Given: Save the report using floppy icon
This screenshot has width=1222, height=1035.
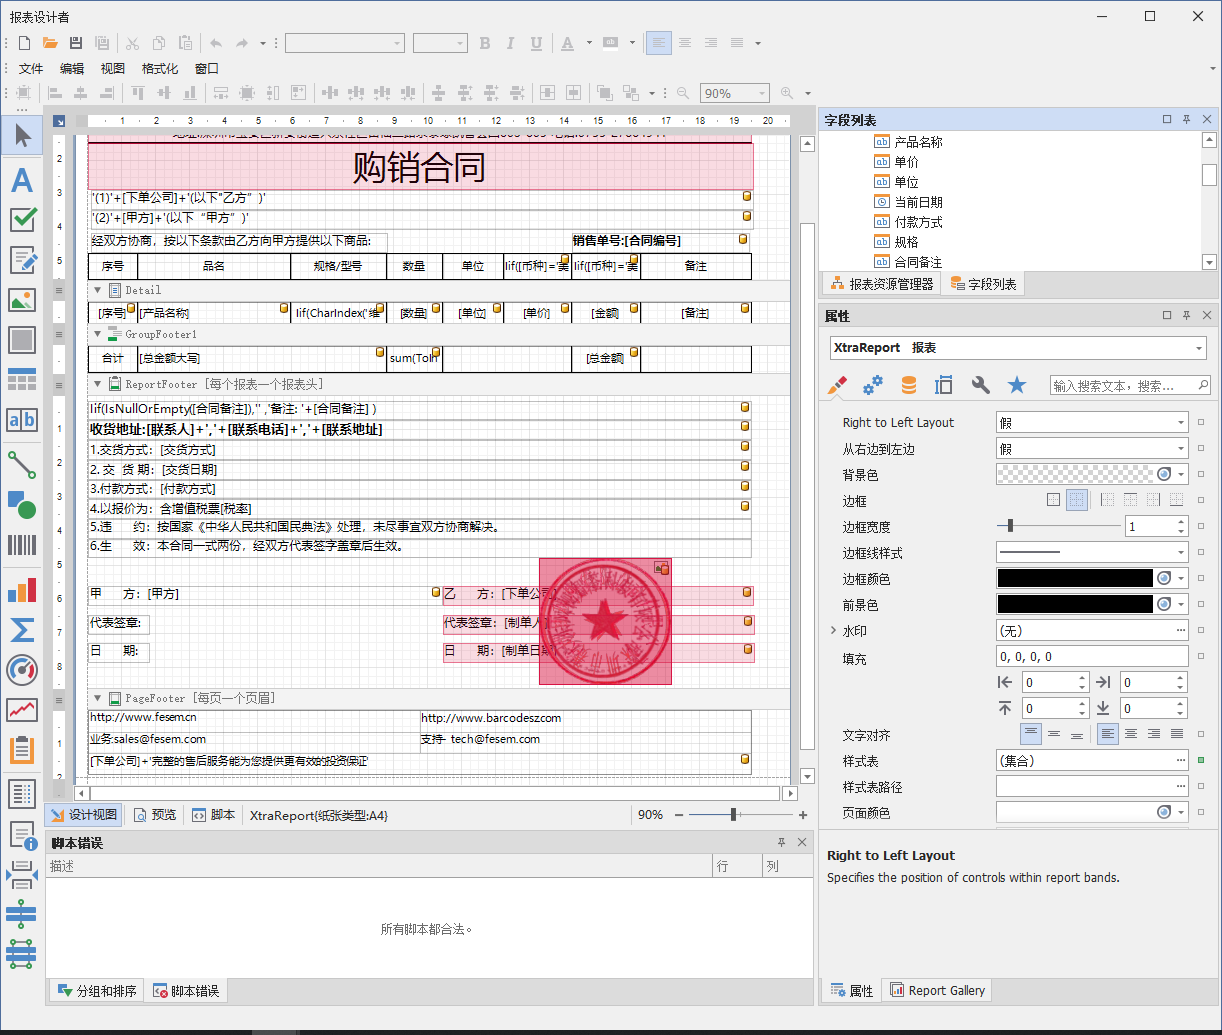Looking at the screenshot, I should [x=76, y=43].
